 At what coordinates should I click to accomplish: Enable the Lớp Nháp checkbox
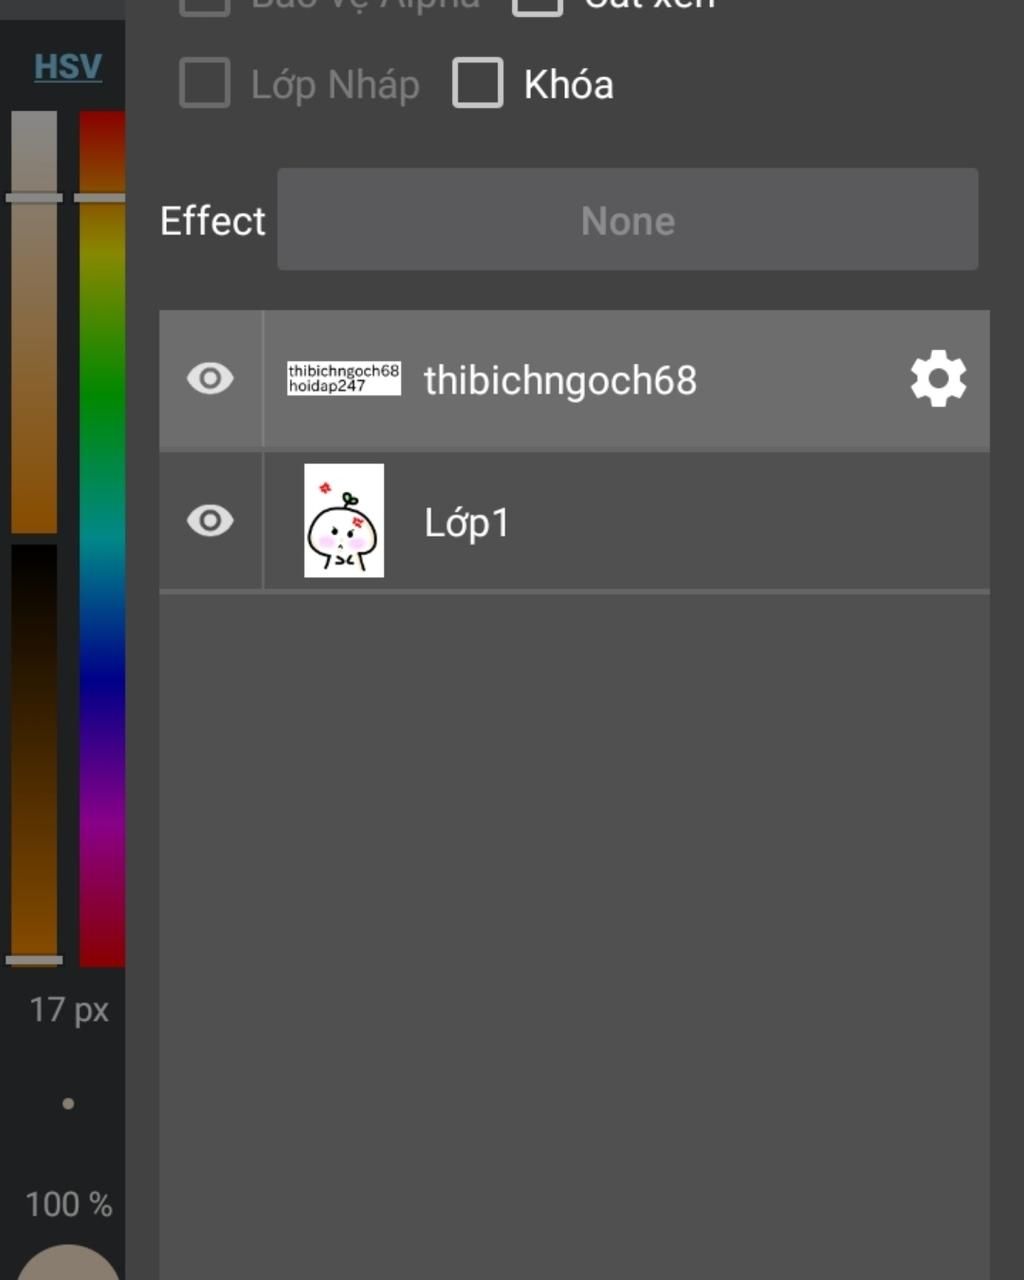click(x=205, y=83)
